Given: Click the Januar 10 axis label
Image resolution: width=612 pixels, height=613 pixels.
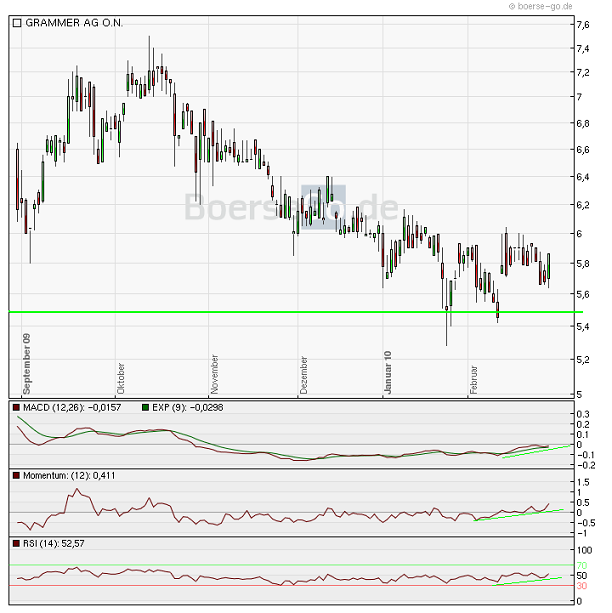Looking at the screenshot, I should [388, 372].
